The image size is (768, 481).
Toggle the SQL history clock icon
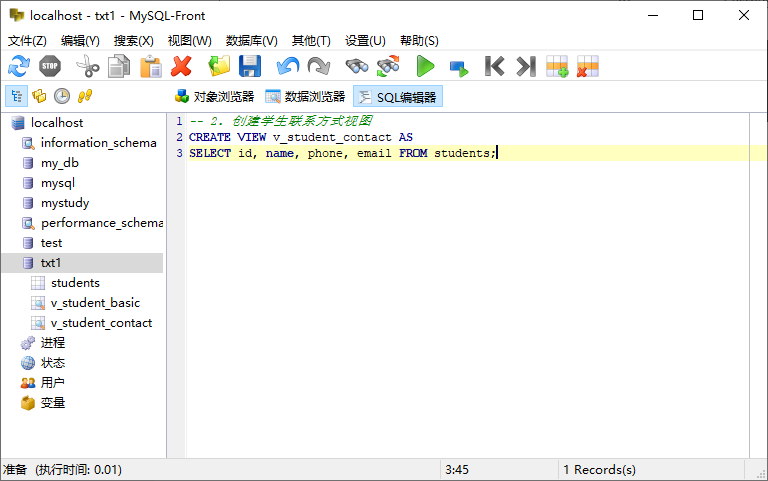[62, 96]
